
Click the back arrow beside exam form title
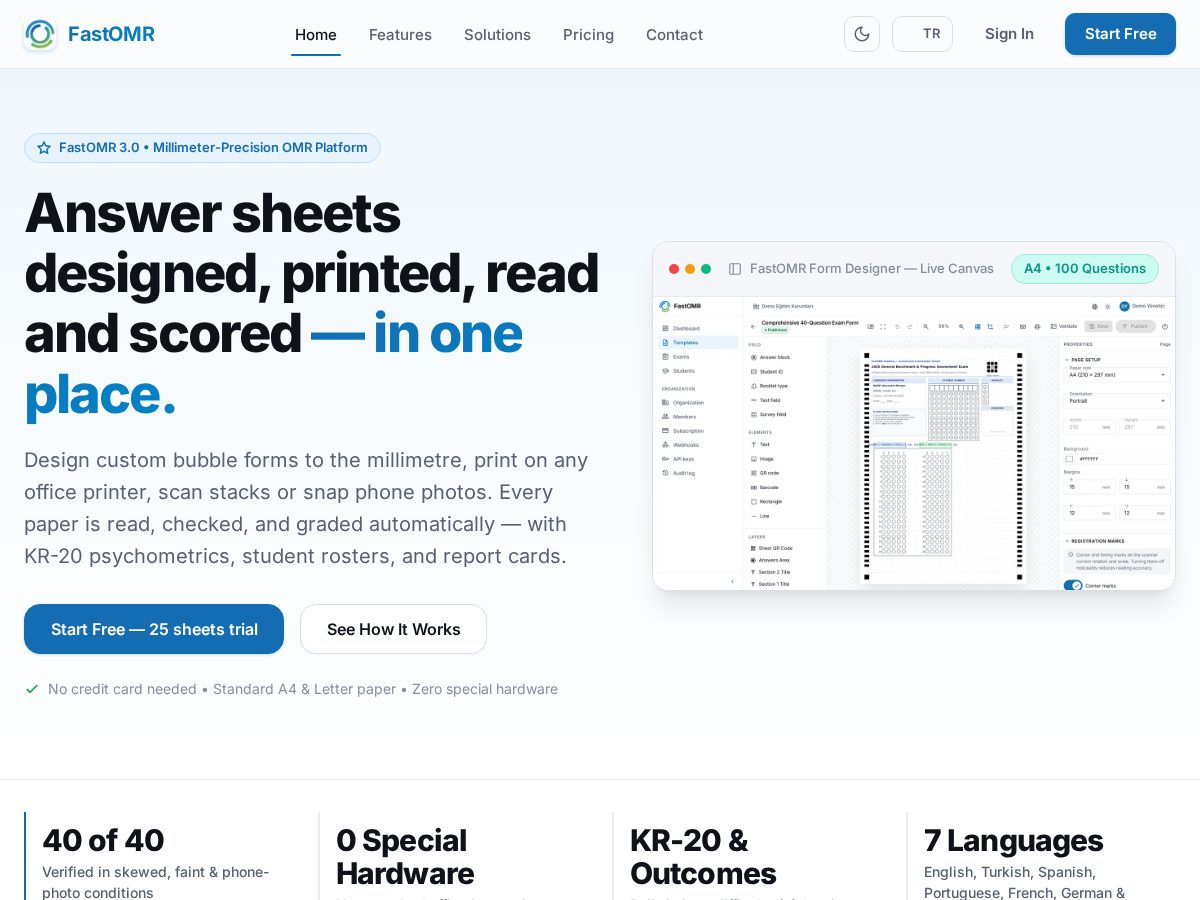(753, 326)
